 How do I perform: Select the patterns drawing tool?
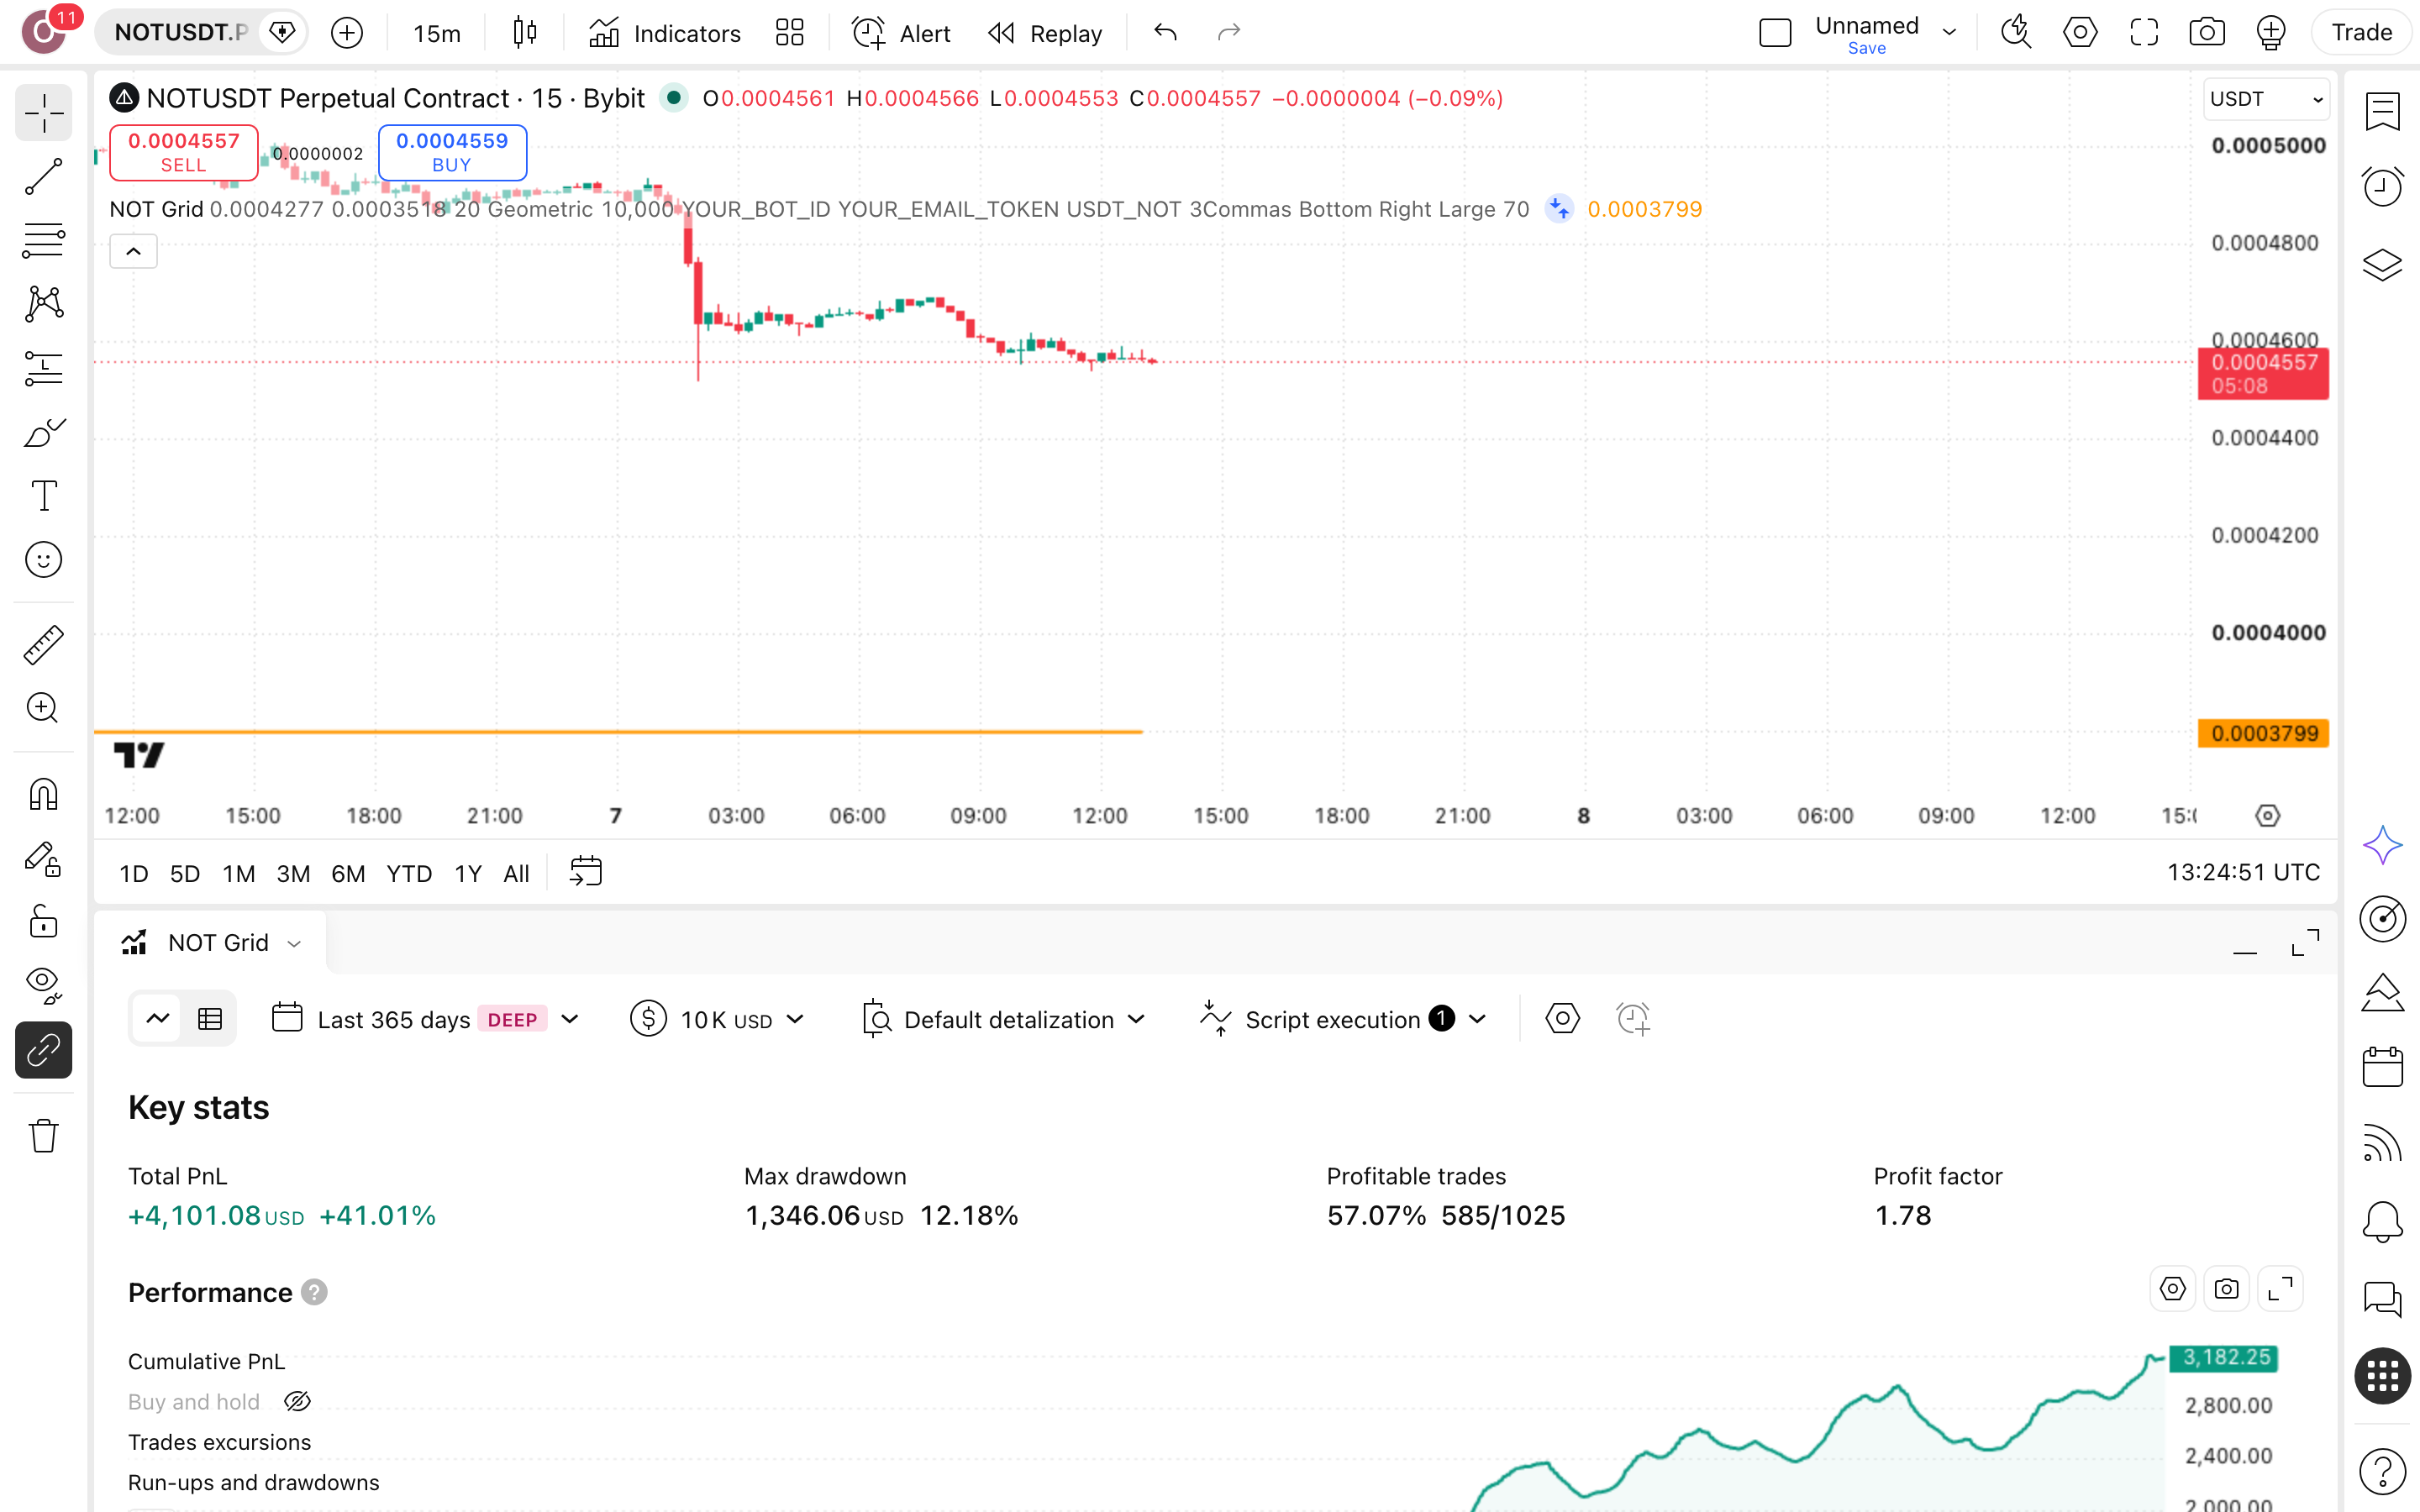[x=43, y=304]
